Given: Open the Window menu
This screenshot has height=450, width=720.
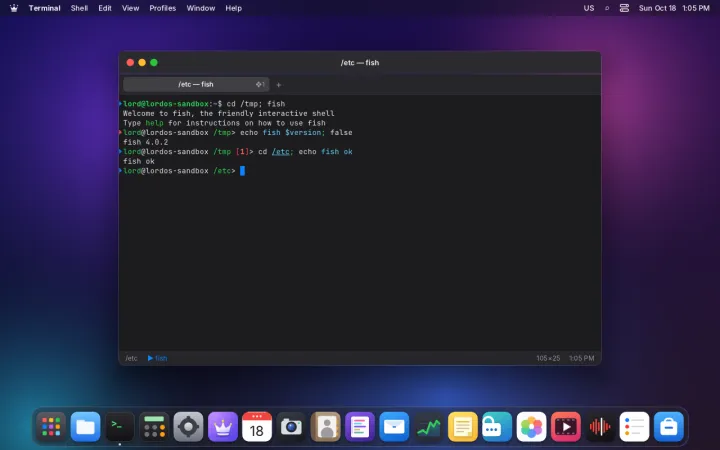Looking at the screenshot, I should click(x=201, y=8).
